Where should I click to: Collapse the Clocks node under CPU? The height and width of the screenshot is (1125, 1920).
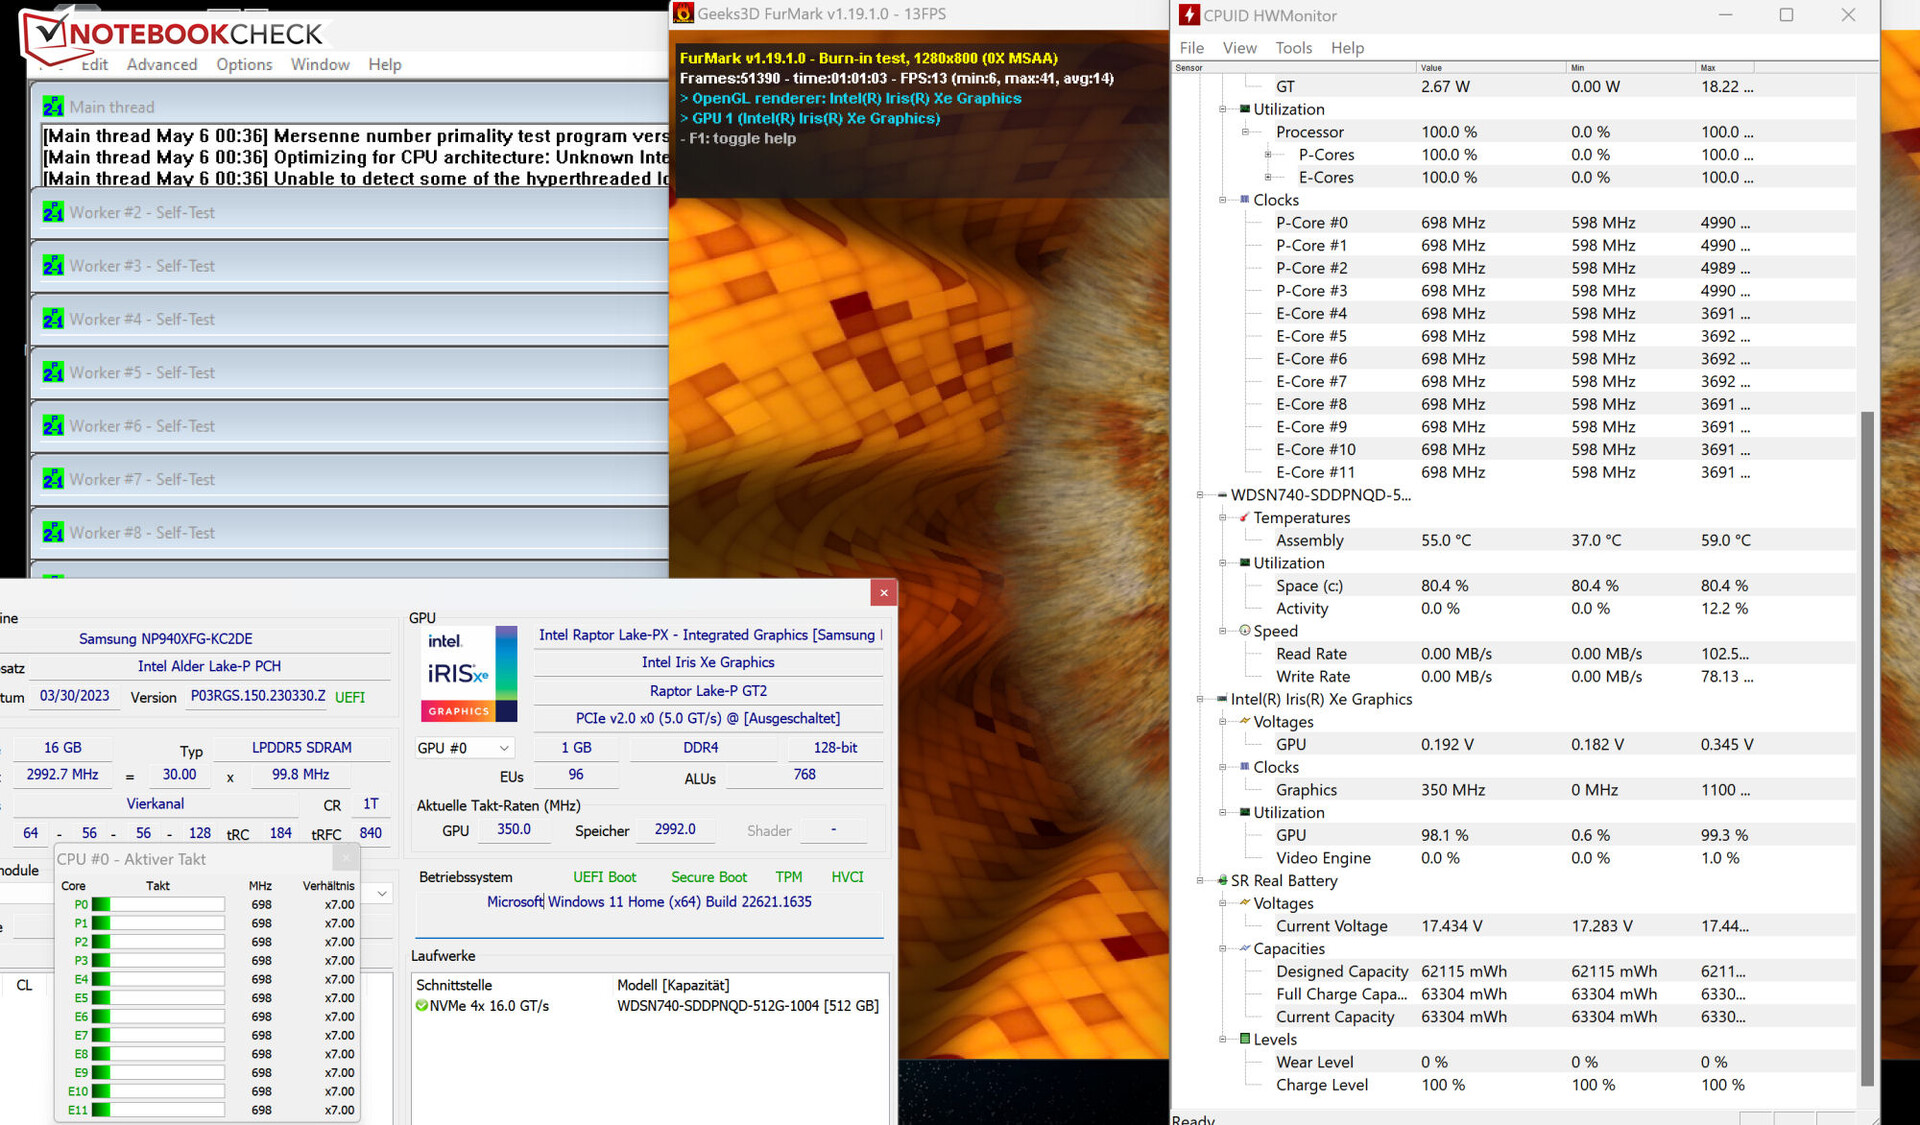click(1222, 200)
